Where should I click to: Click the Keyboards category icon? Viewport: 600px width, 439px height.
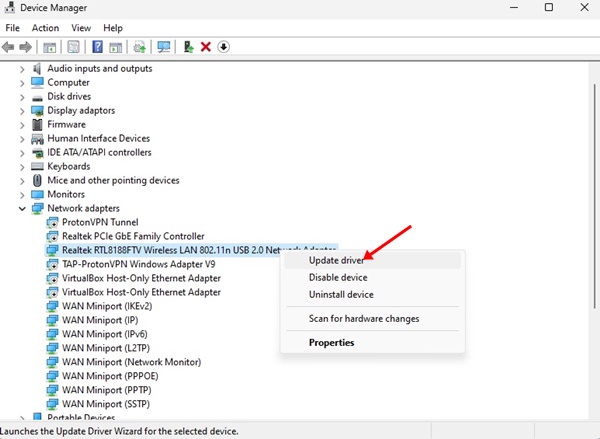pyautogui.click(x=37, y=166)
